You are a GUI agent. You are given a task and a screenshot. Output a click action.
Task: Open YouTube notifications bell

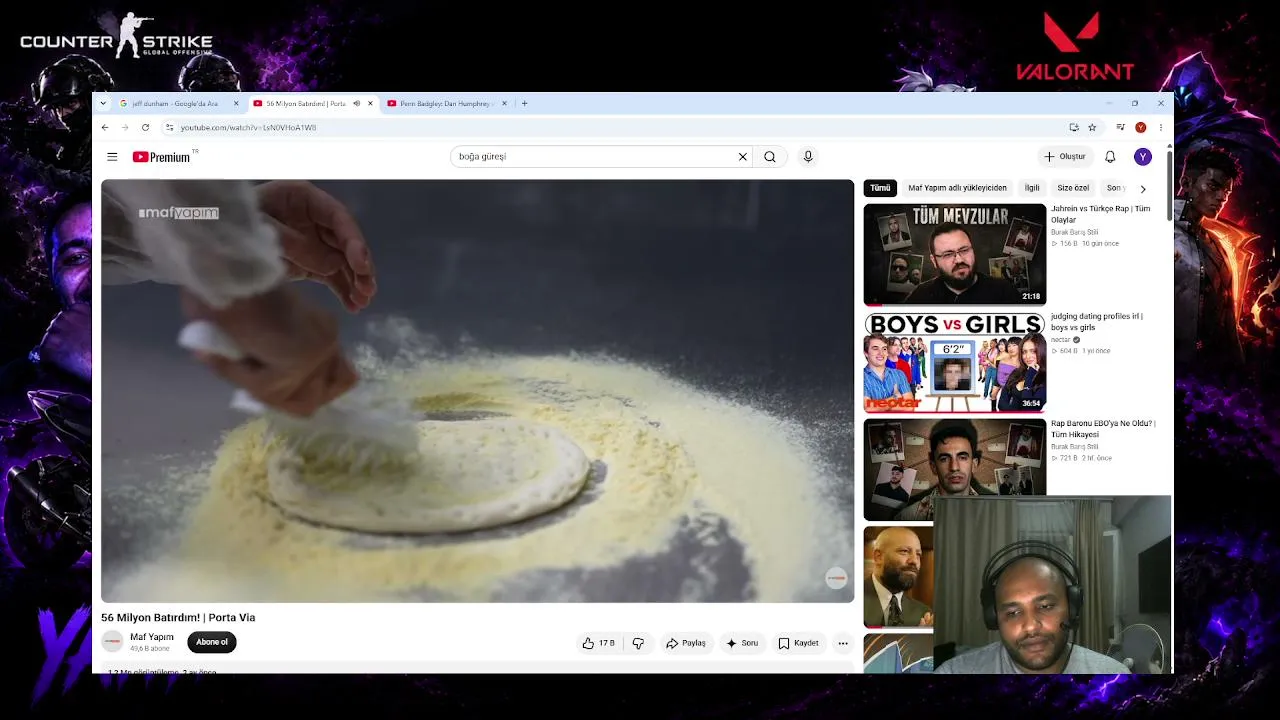coord(1110,157)
